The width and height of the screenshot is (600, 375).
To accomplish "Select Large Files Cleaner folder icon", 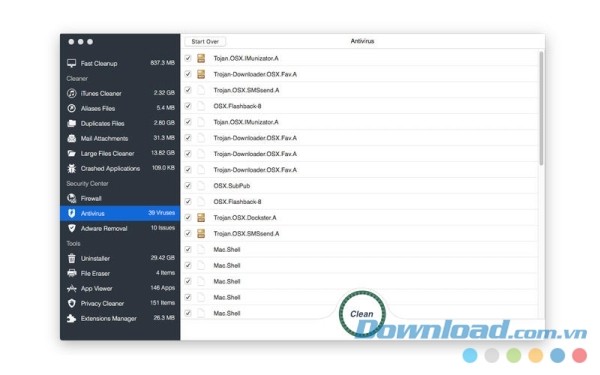I will (72, 153).
